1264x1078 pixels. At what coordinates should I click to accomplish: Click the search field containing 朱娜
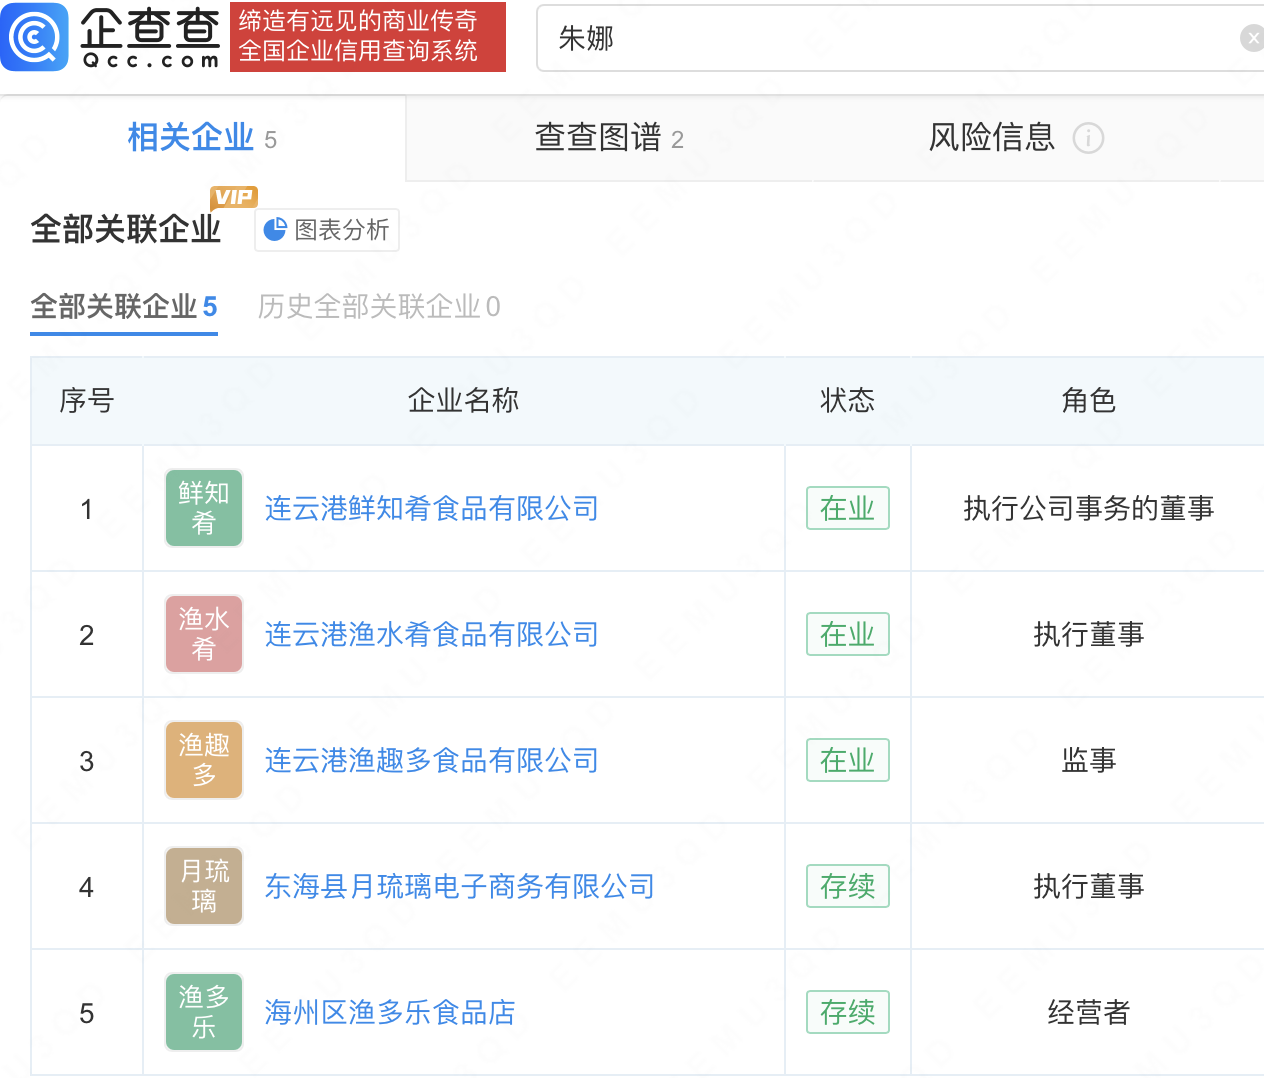pyautogui.click(x=890, y=38)
